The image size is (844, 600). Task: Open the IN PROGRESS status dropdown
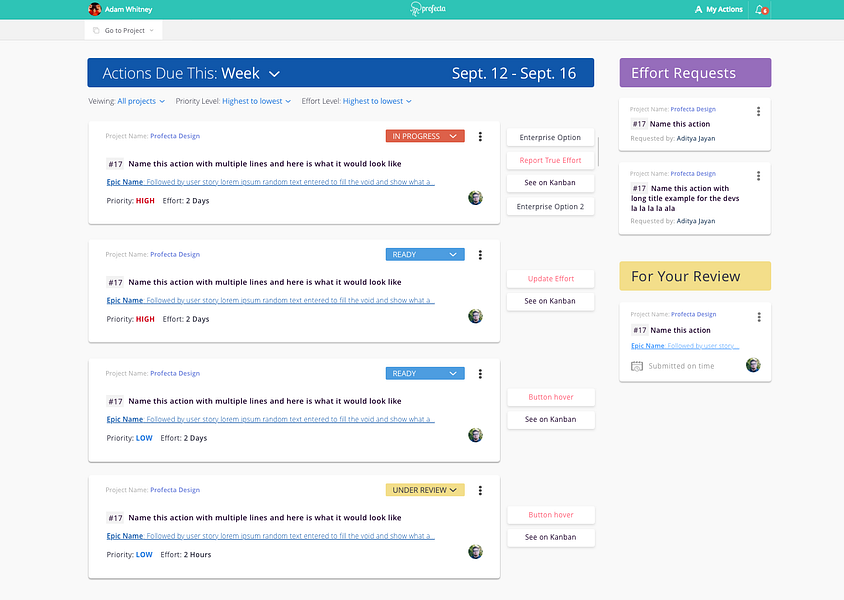[425, 136]
